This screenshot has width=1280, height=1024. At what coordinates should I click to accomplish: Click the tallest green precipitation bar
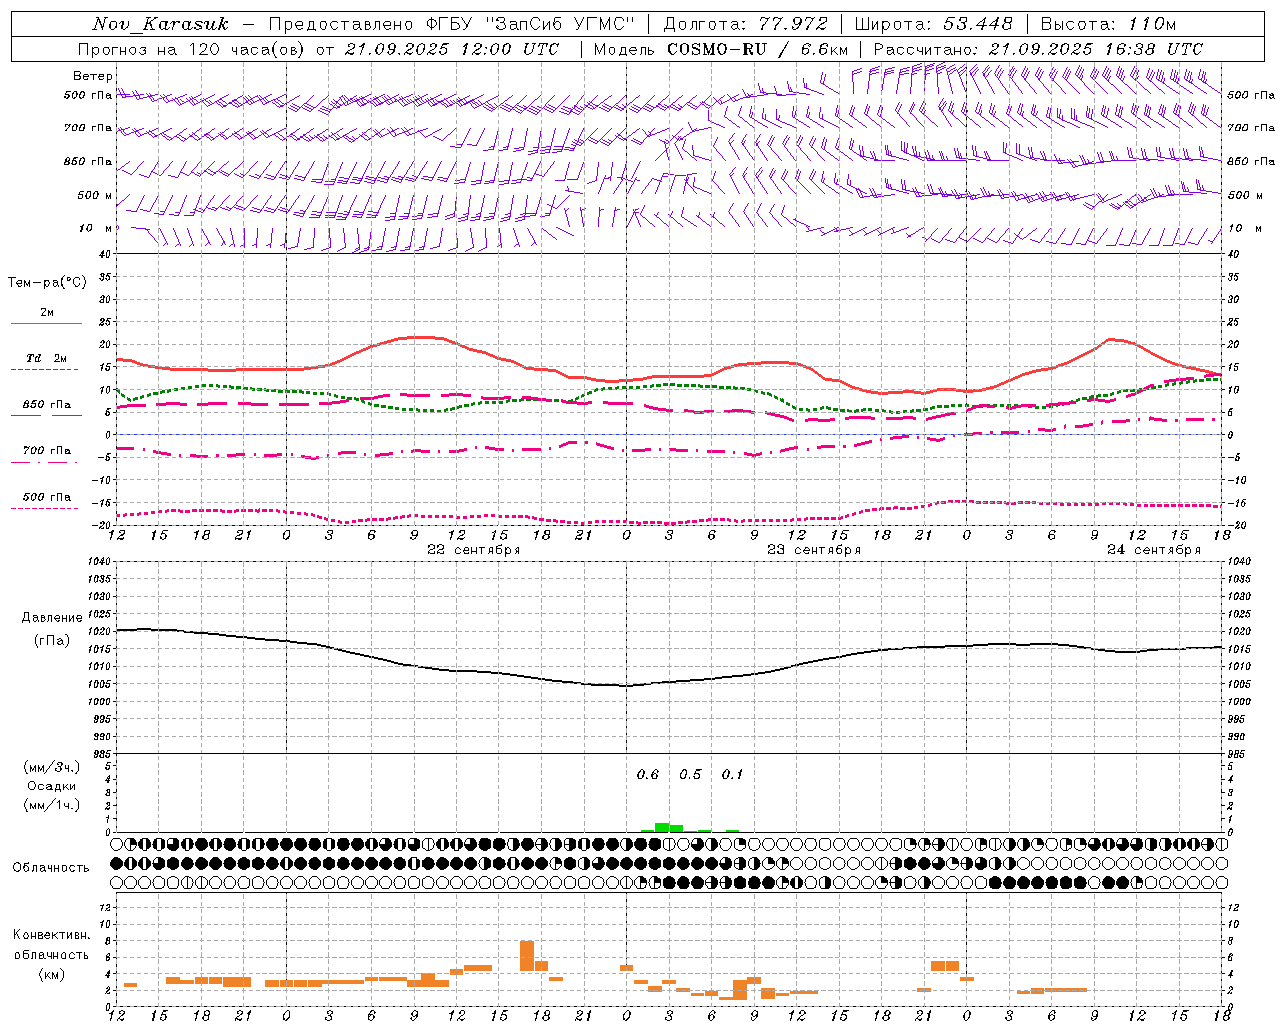click(x=662, y=827)
